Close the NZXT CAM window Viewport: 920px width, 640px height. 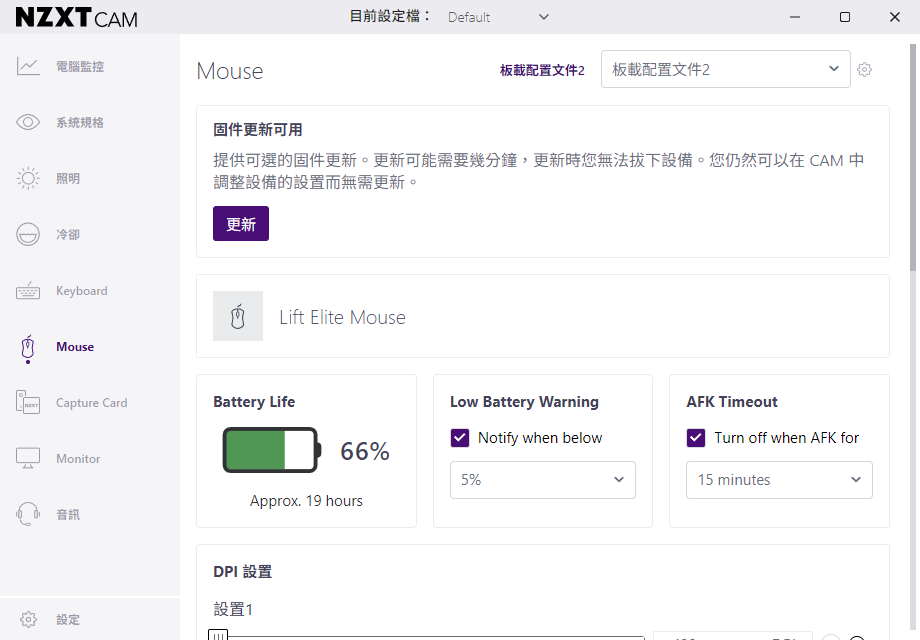pos(895,17)
